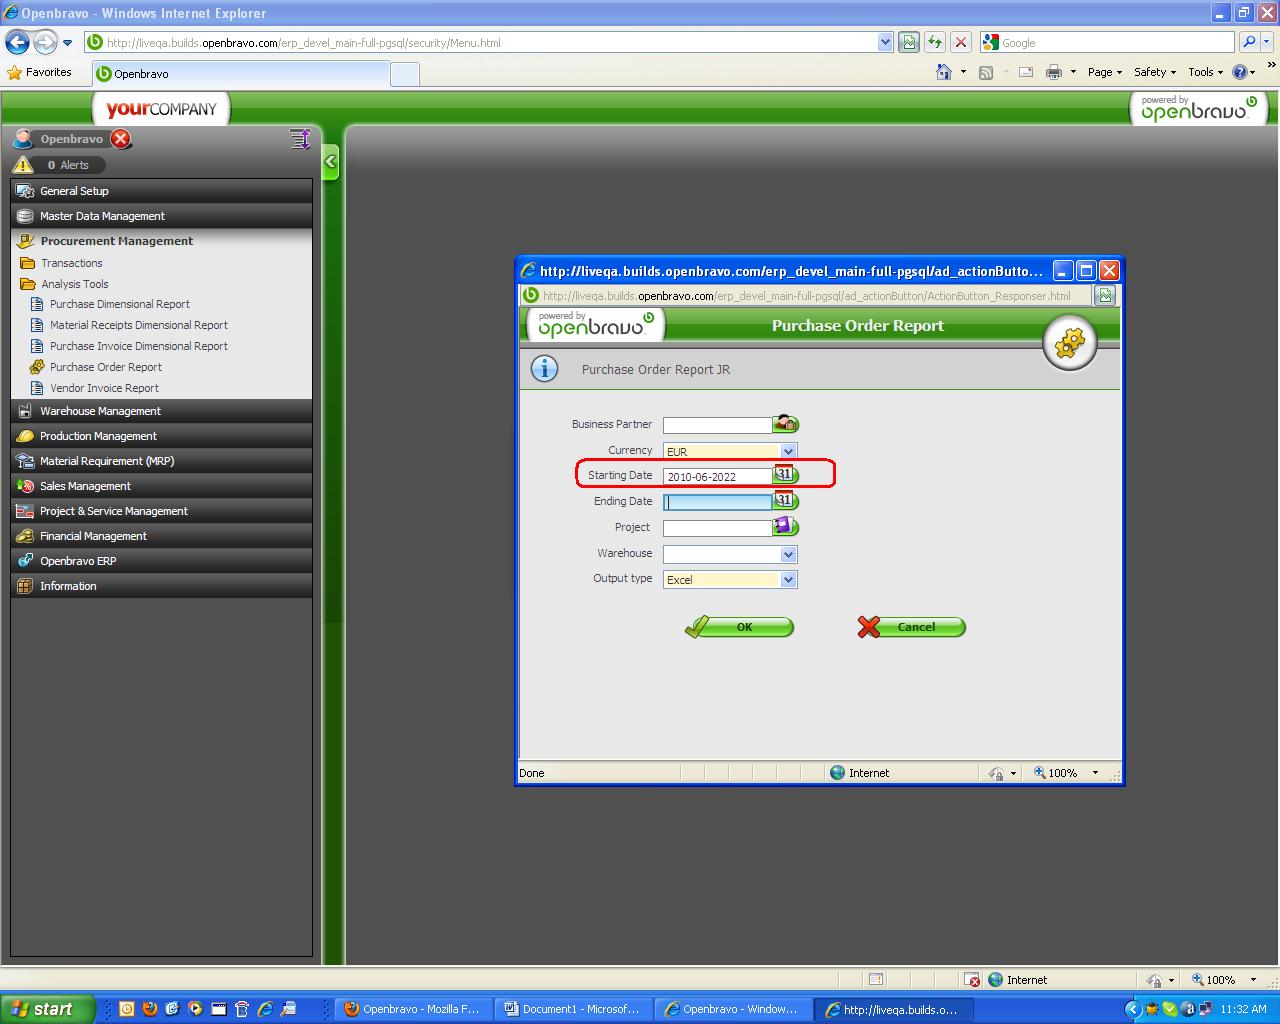
Task: Click the green OK button
Action: [x=739, y=627]
